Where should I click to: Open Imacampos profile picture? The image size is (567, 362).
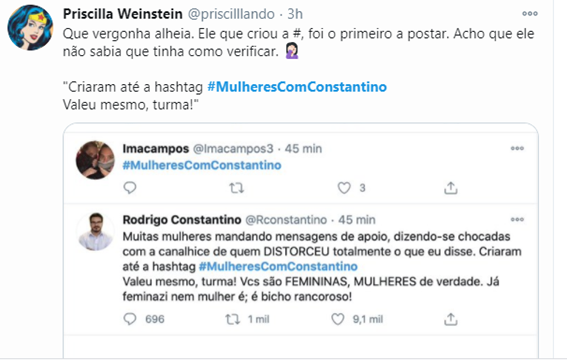coord(95,160)
